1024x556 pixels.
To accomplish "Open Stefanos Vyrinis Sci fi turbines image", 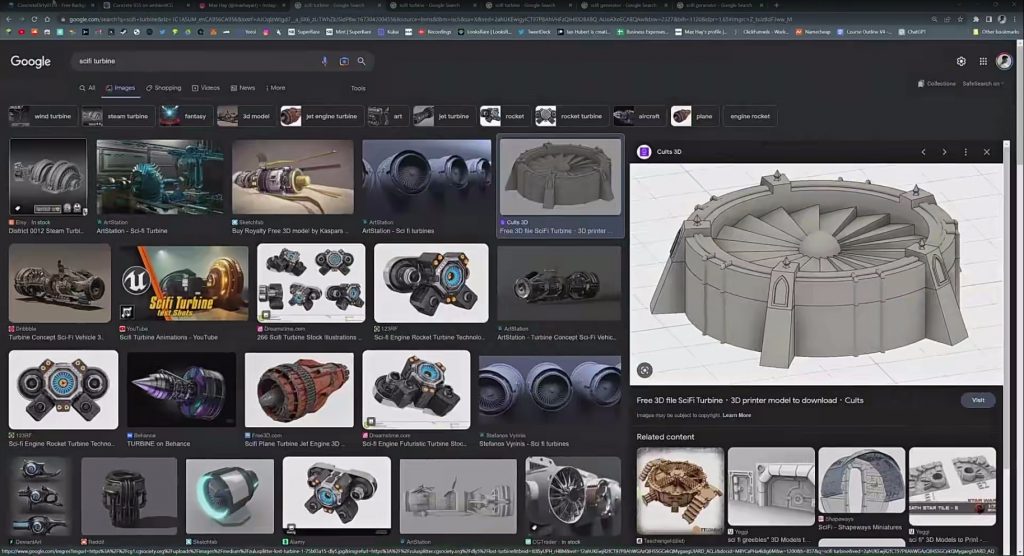I will [x=550, y=390].
